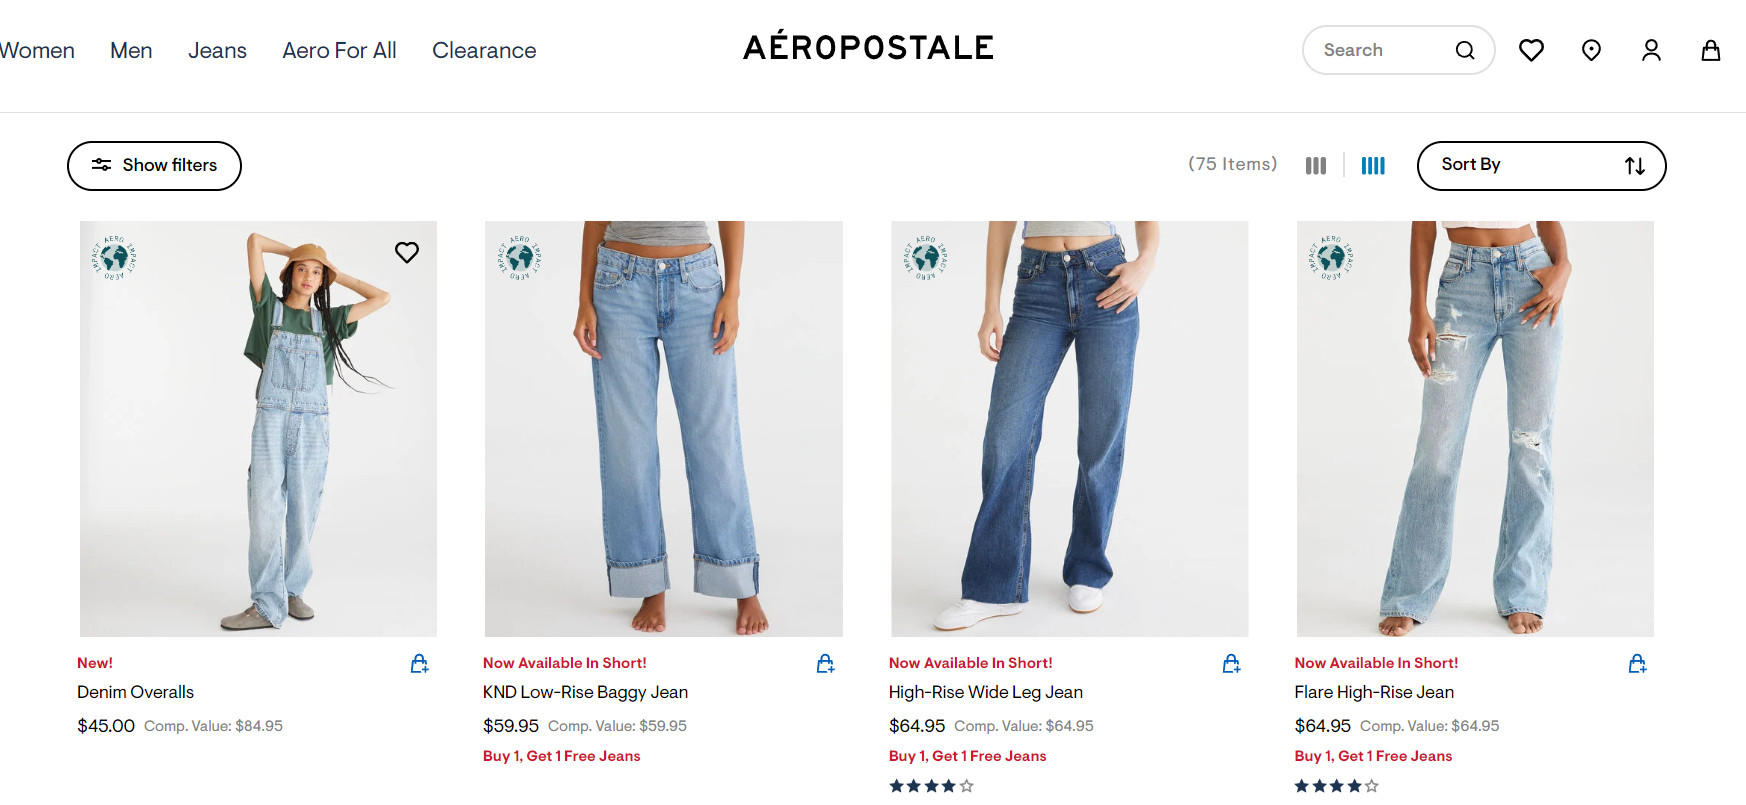
Task: Open the Jeans menu
Action: (x=217, y=50)
